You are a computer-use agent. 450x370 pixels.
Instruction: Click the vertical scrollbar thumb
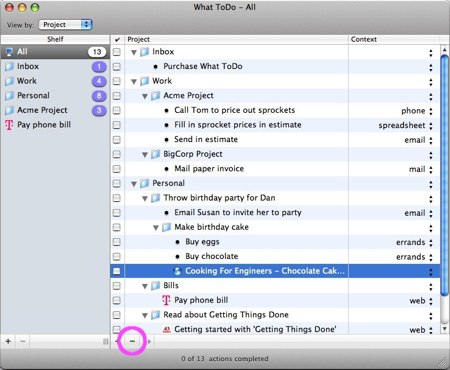point(444,175)
